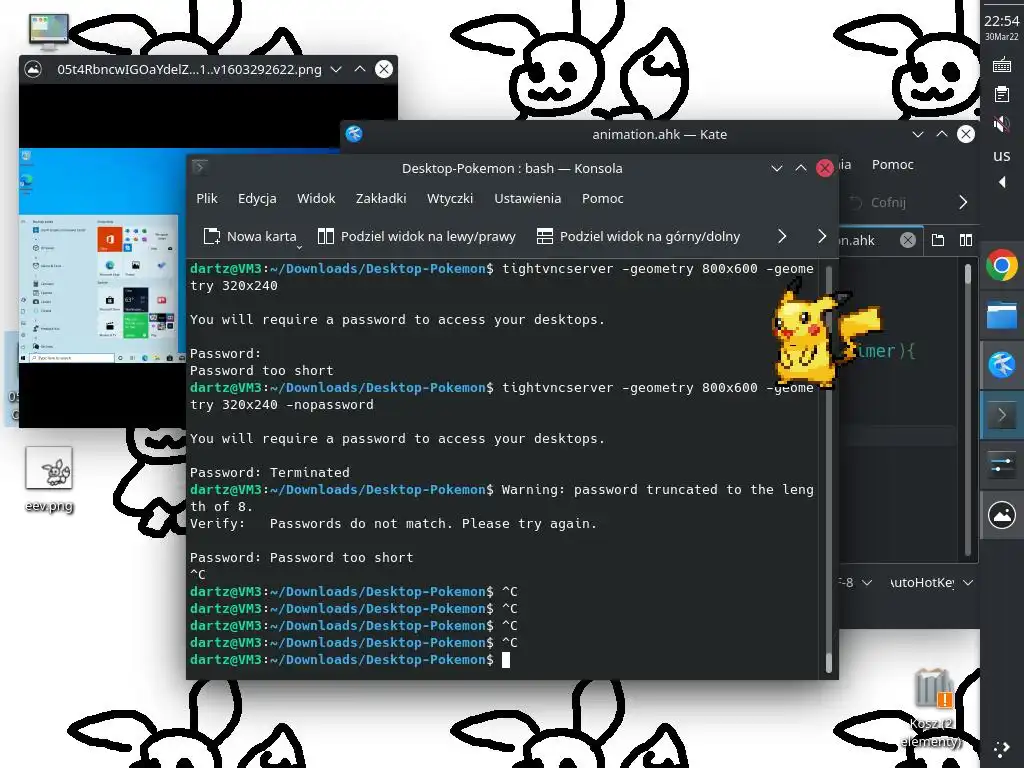Open the Zakładki menu in Konsola
Image resolution: width=1024 pixels, height=768 pixels.
(381, 199)
